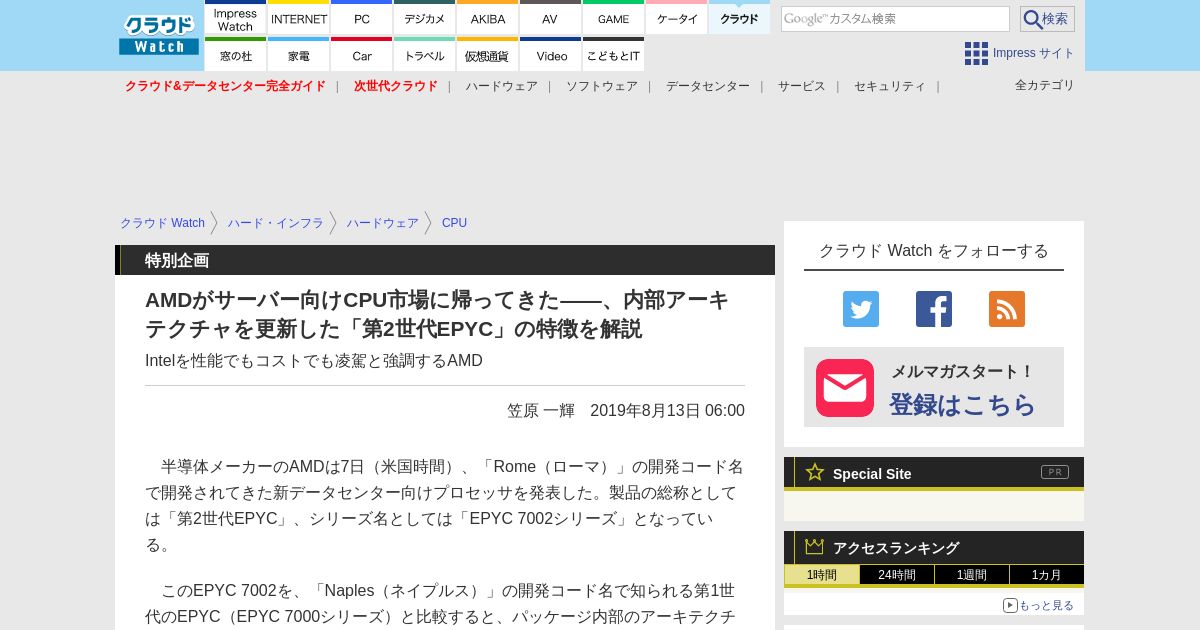This screenshot has width=1200, height=630.
Task: Click the クラウド Watch breadcrumb
Action: pos(162,223)
